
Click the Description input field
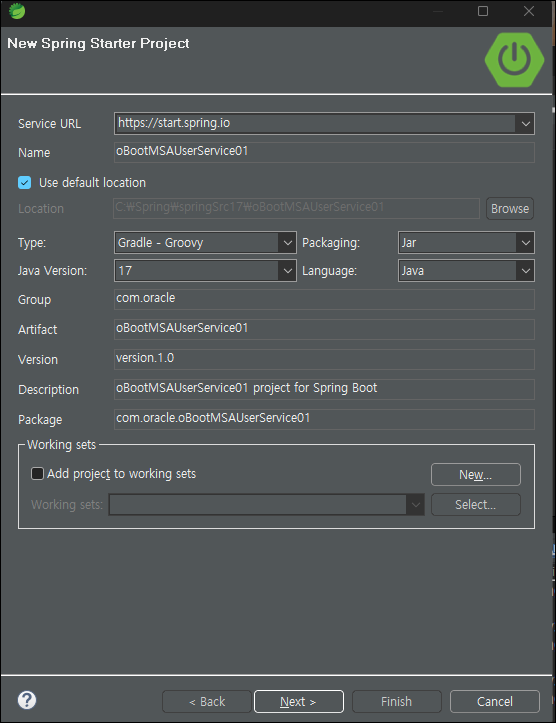click(324, 389)
